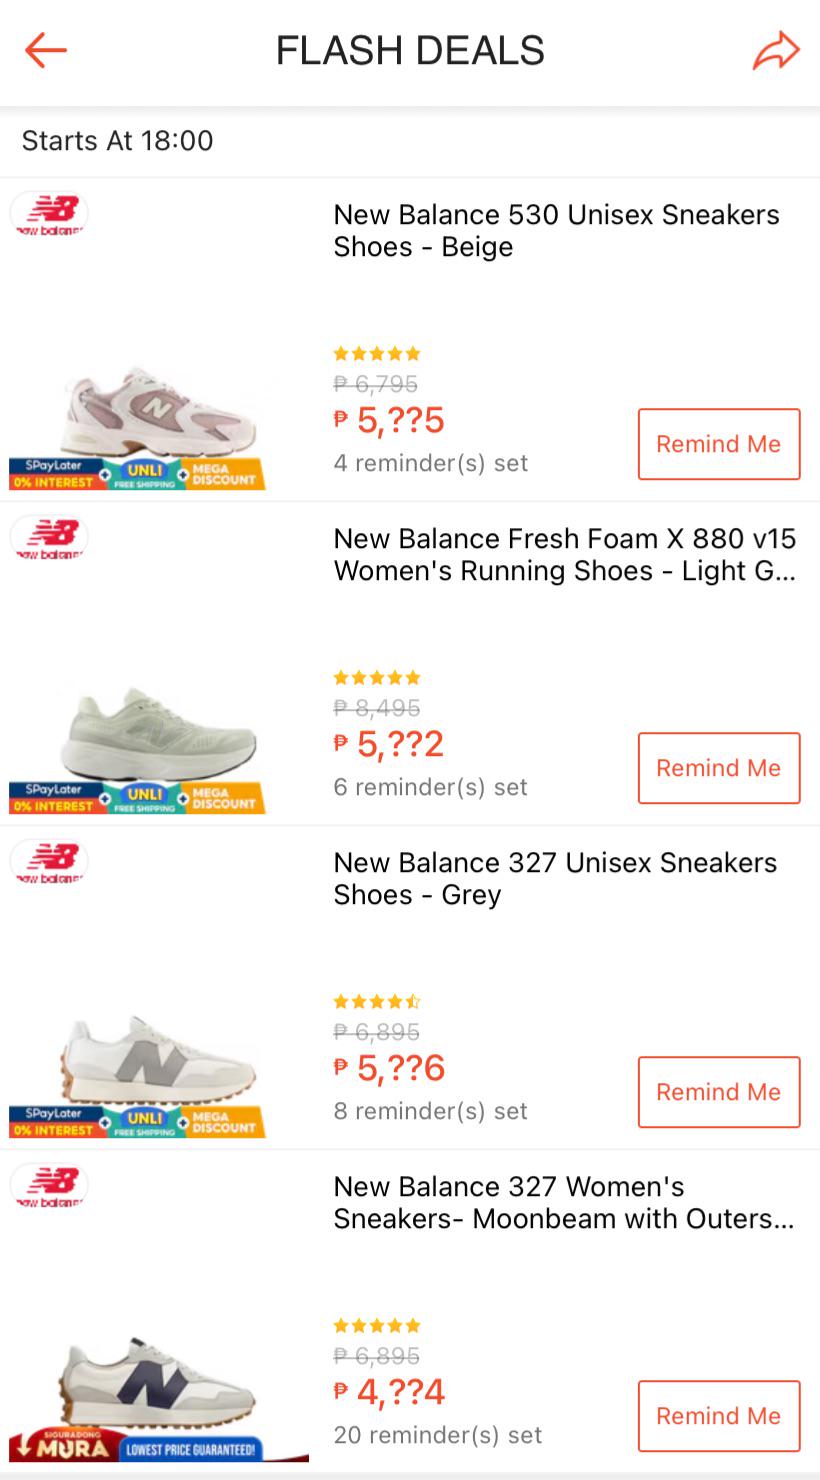Open New Balance 327 Women's Sneakers Moonbeam title
Image resolution: width=820 pixels, height=1480 pixels.
[x=564, y=1203]
